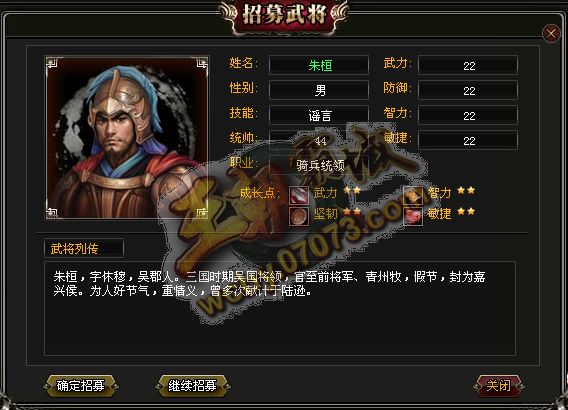Click the 武力 growth point icon
The height and width of the screenshot is (410, 568).
299,195
